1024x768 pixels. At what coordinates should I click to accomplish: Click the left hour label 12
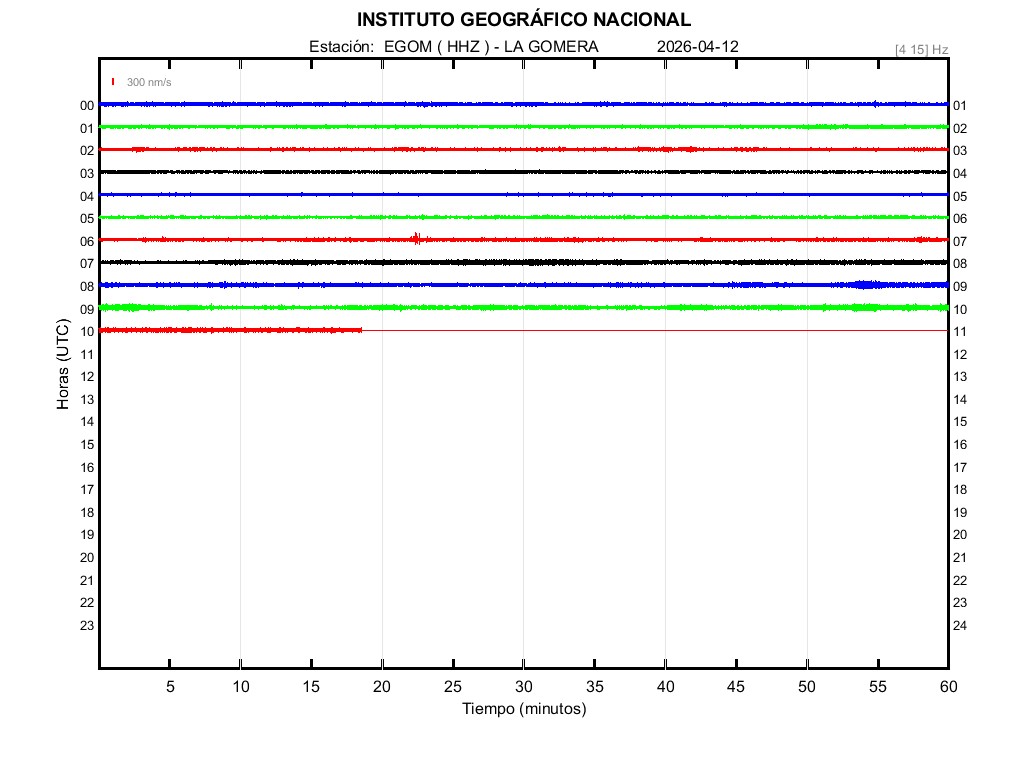click(87, 377)
